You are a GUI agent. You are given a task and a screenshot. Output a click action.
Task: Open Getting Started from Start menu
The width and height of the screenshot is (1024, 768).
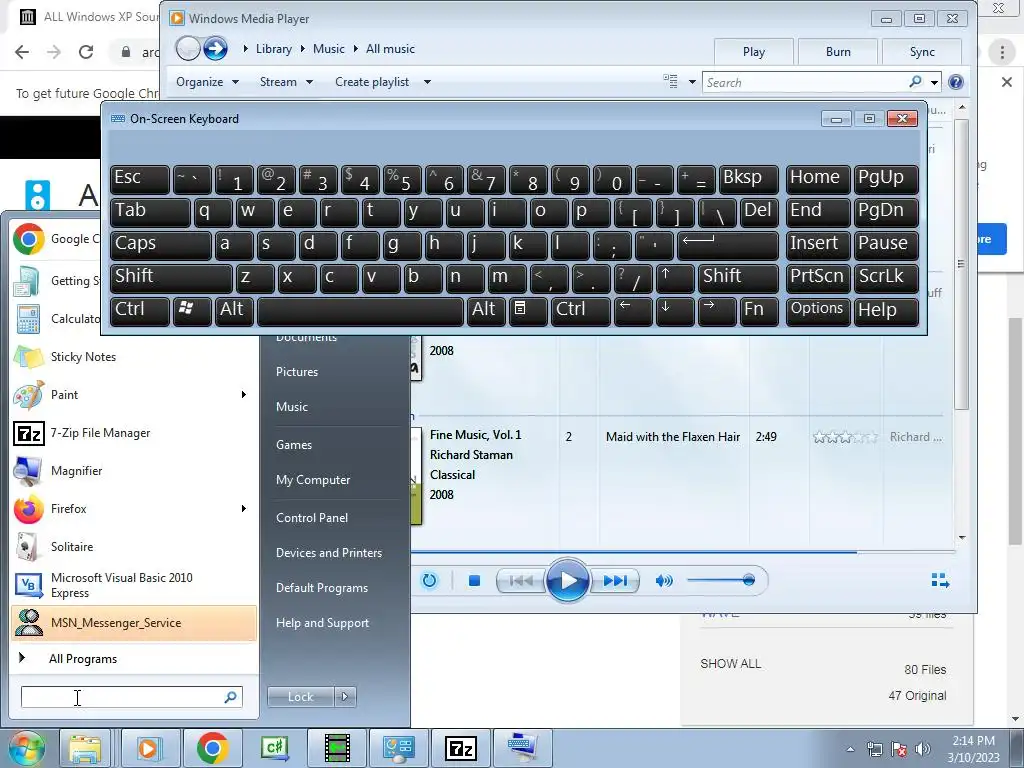click(x=56, y=281)
